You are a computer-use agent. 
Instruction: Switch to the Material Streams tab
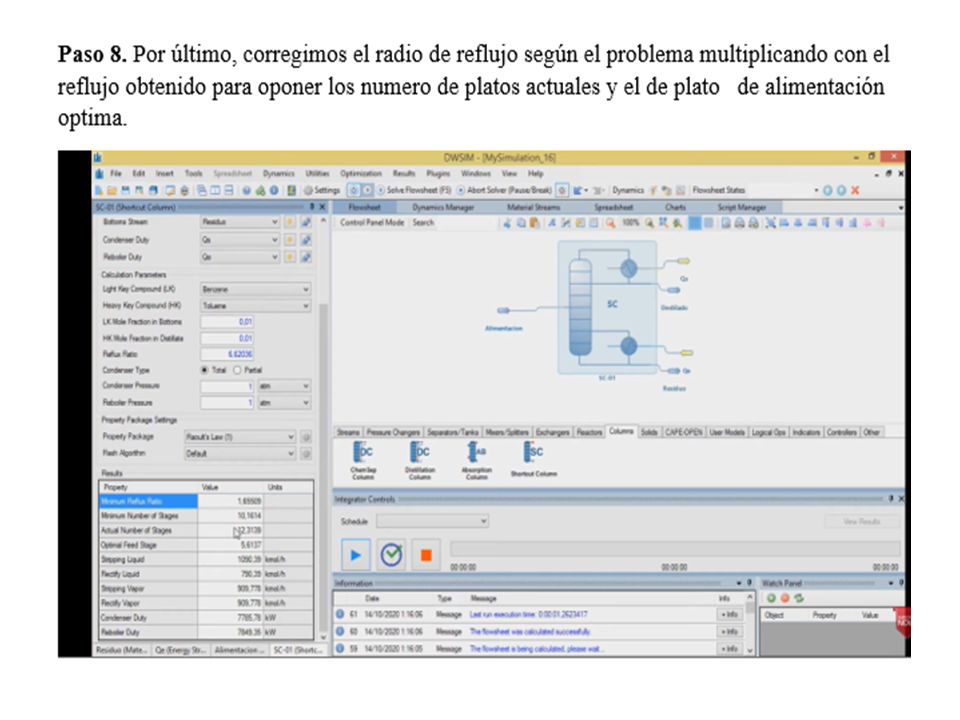click(533, 208)
